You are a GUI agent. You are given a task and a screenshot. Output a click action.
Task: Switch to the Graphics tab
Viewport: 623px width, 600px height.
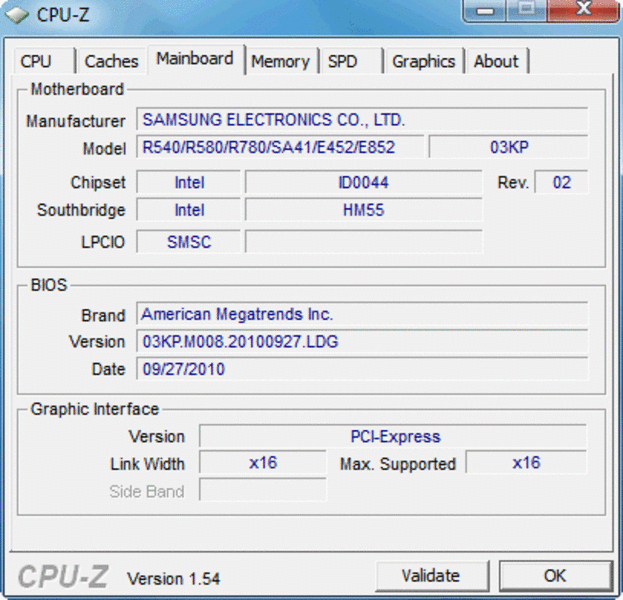(424, 61)
